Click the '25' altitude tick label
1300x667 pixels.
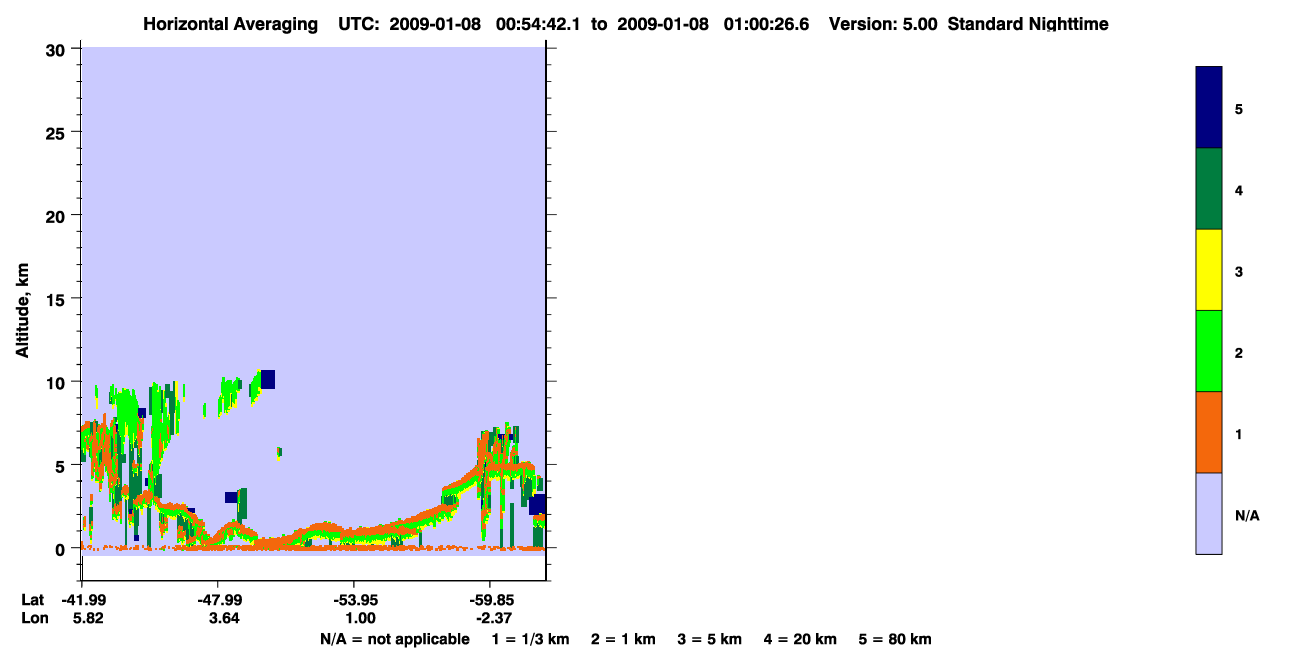pyautogui.click(x=58, y=133)
